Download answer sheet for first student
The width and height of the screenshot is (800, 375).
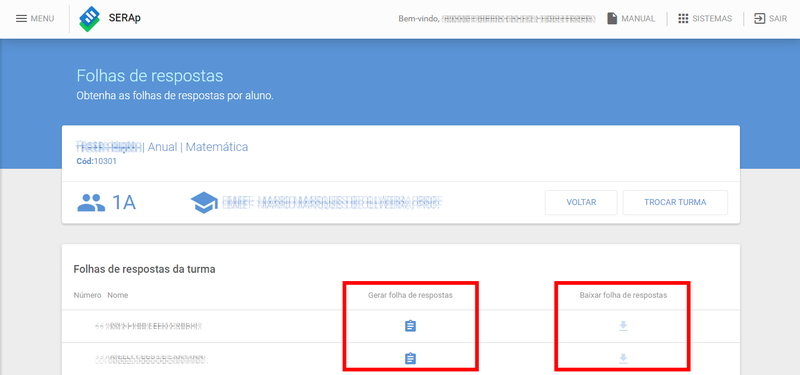pos(623,326)
